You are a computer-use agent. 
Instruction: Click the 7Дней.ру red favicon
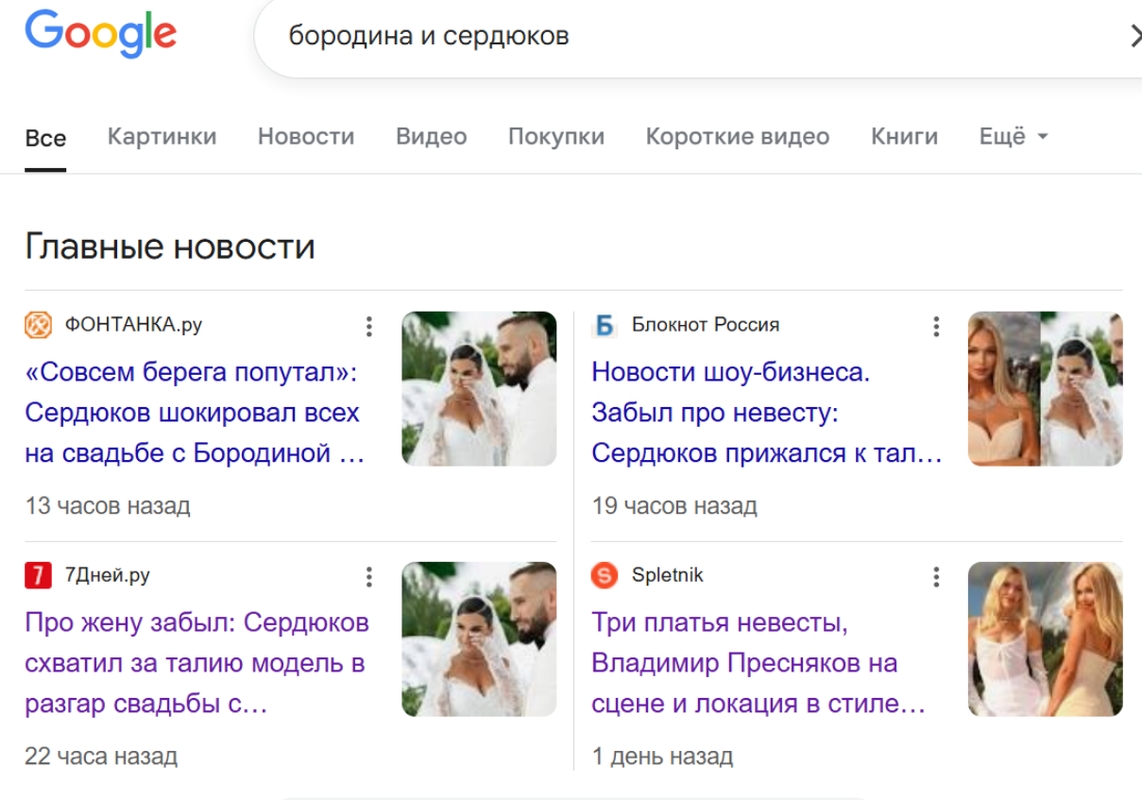coord(39,575)
